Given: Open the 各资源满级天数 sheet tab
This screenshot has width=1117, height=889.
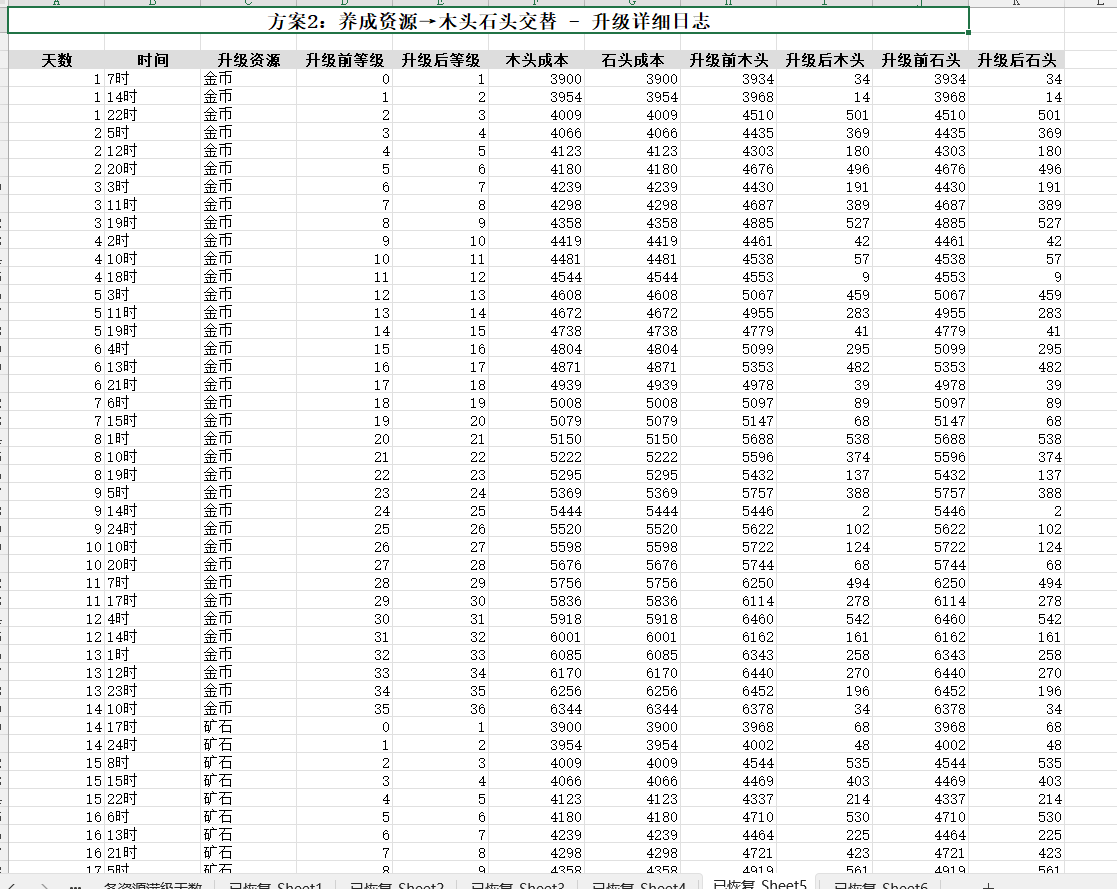Looking at the screenshot, I should [x=152, y=885].
